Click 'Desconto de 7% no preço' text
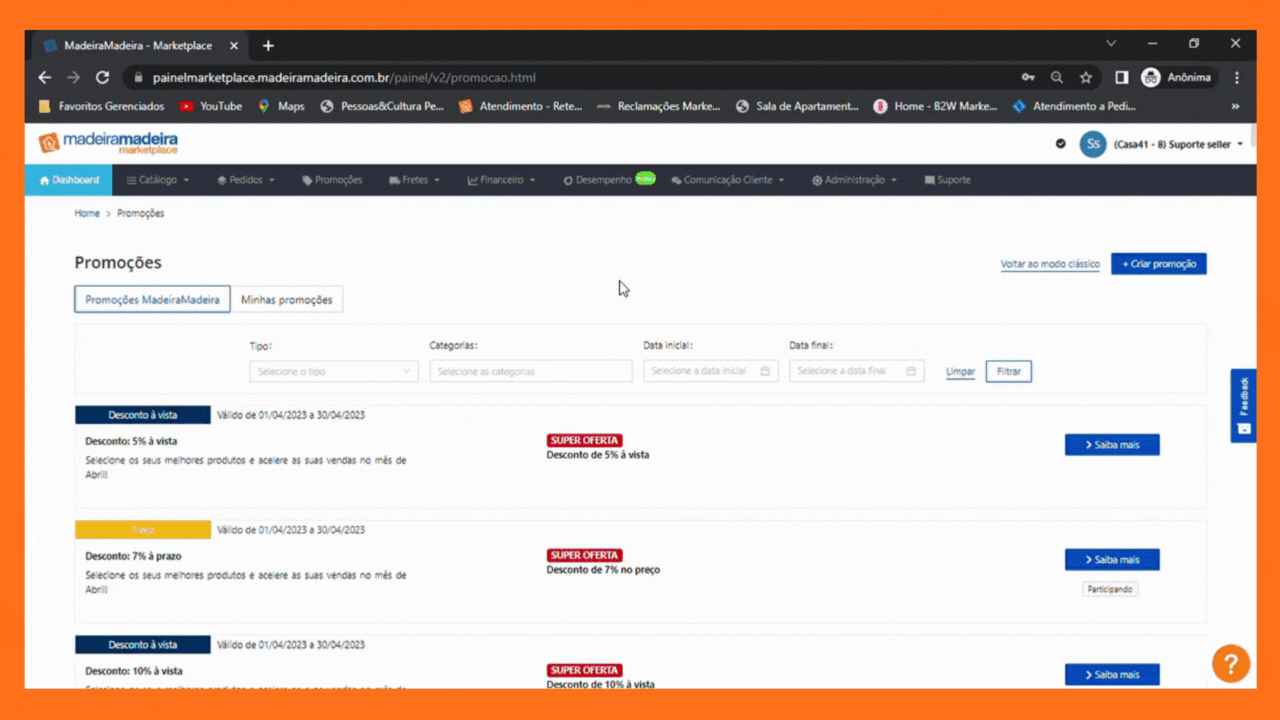The width and height of the screenshot is (1280, 720). pyautogui.click(x=603, y=570)
